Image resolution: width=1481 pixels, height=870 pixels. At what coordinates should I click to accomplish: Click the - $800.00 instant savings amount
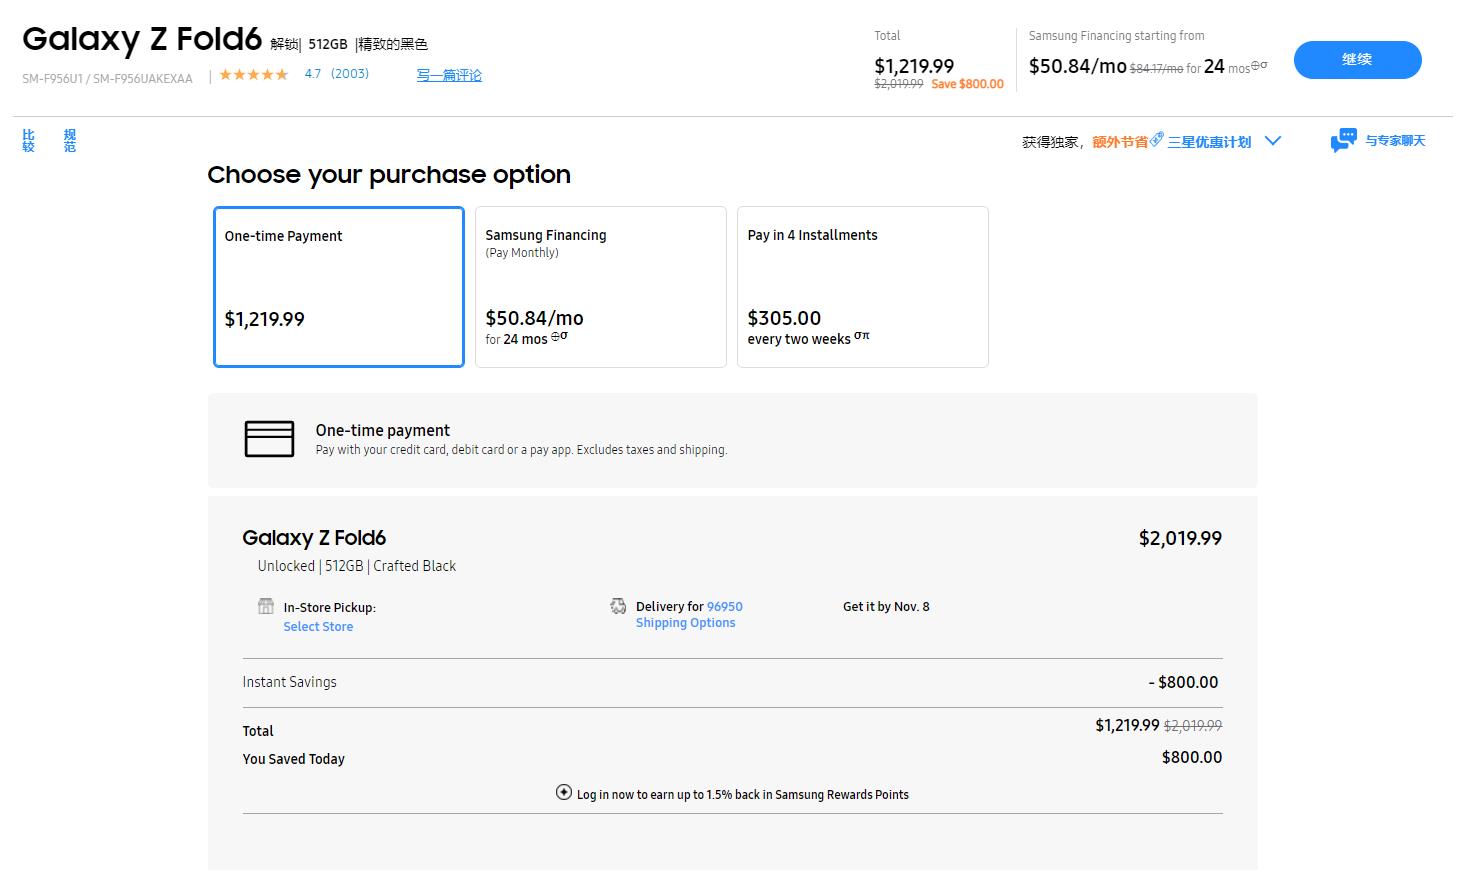point(1183,682)
